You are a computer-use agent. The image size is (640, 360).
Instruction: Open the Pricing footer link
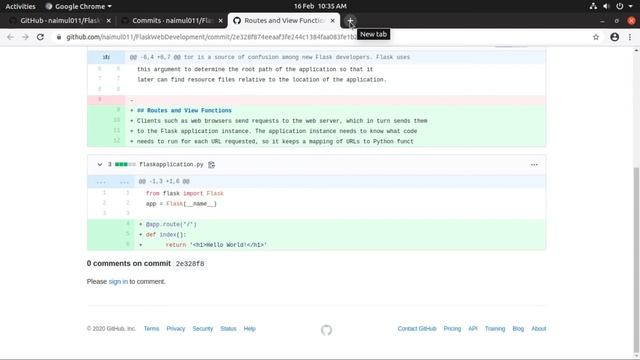pos(452,329)
